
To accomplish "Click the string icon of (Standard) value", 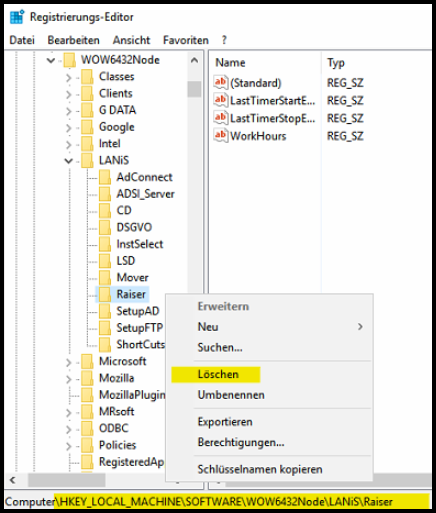I will (221, 82).
